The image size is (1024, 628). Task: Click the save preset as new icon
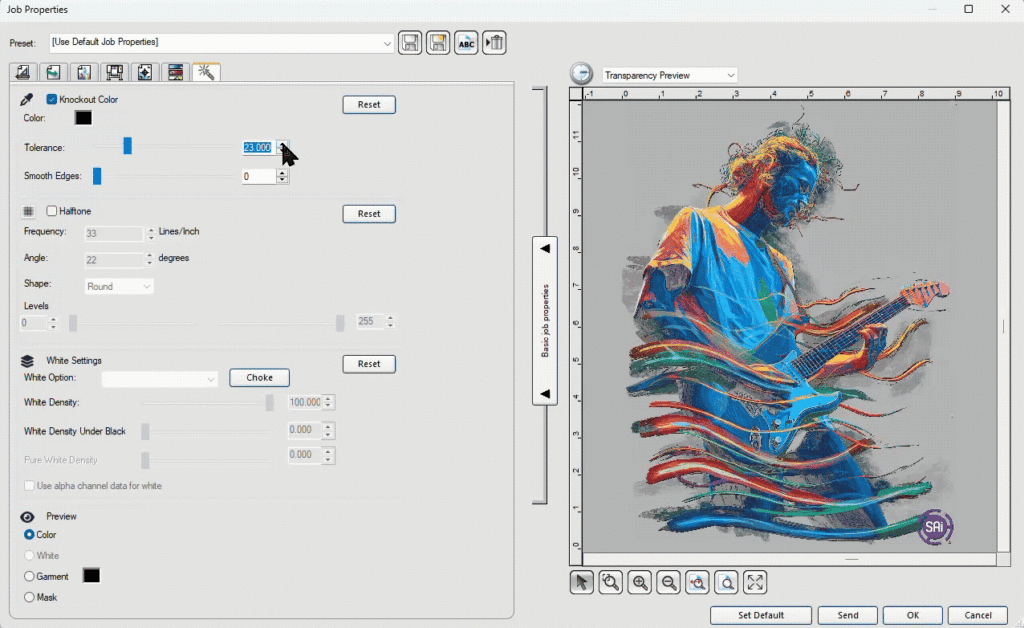click(x=437, y=42)
